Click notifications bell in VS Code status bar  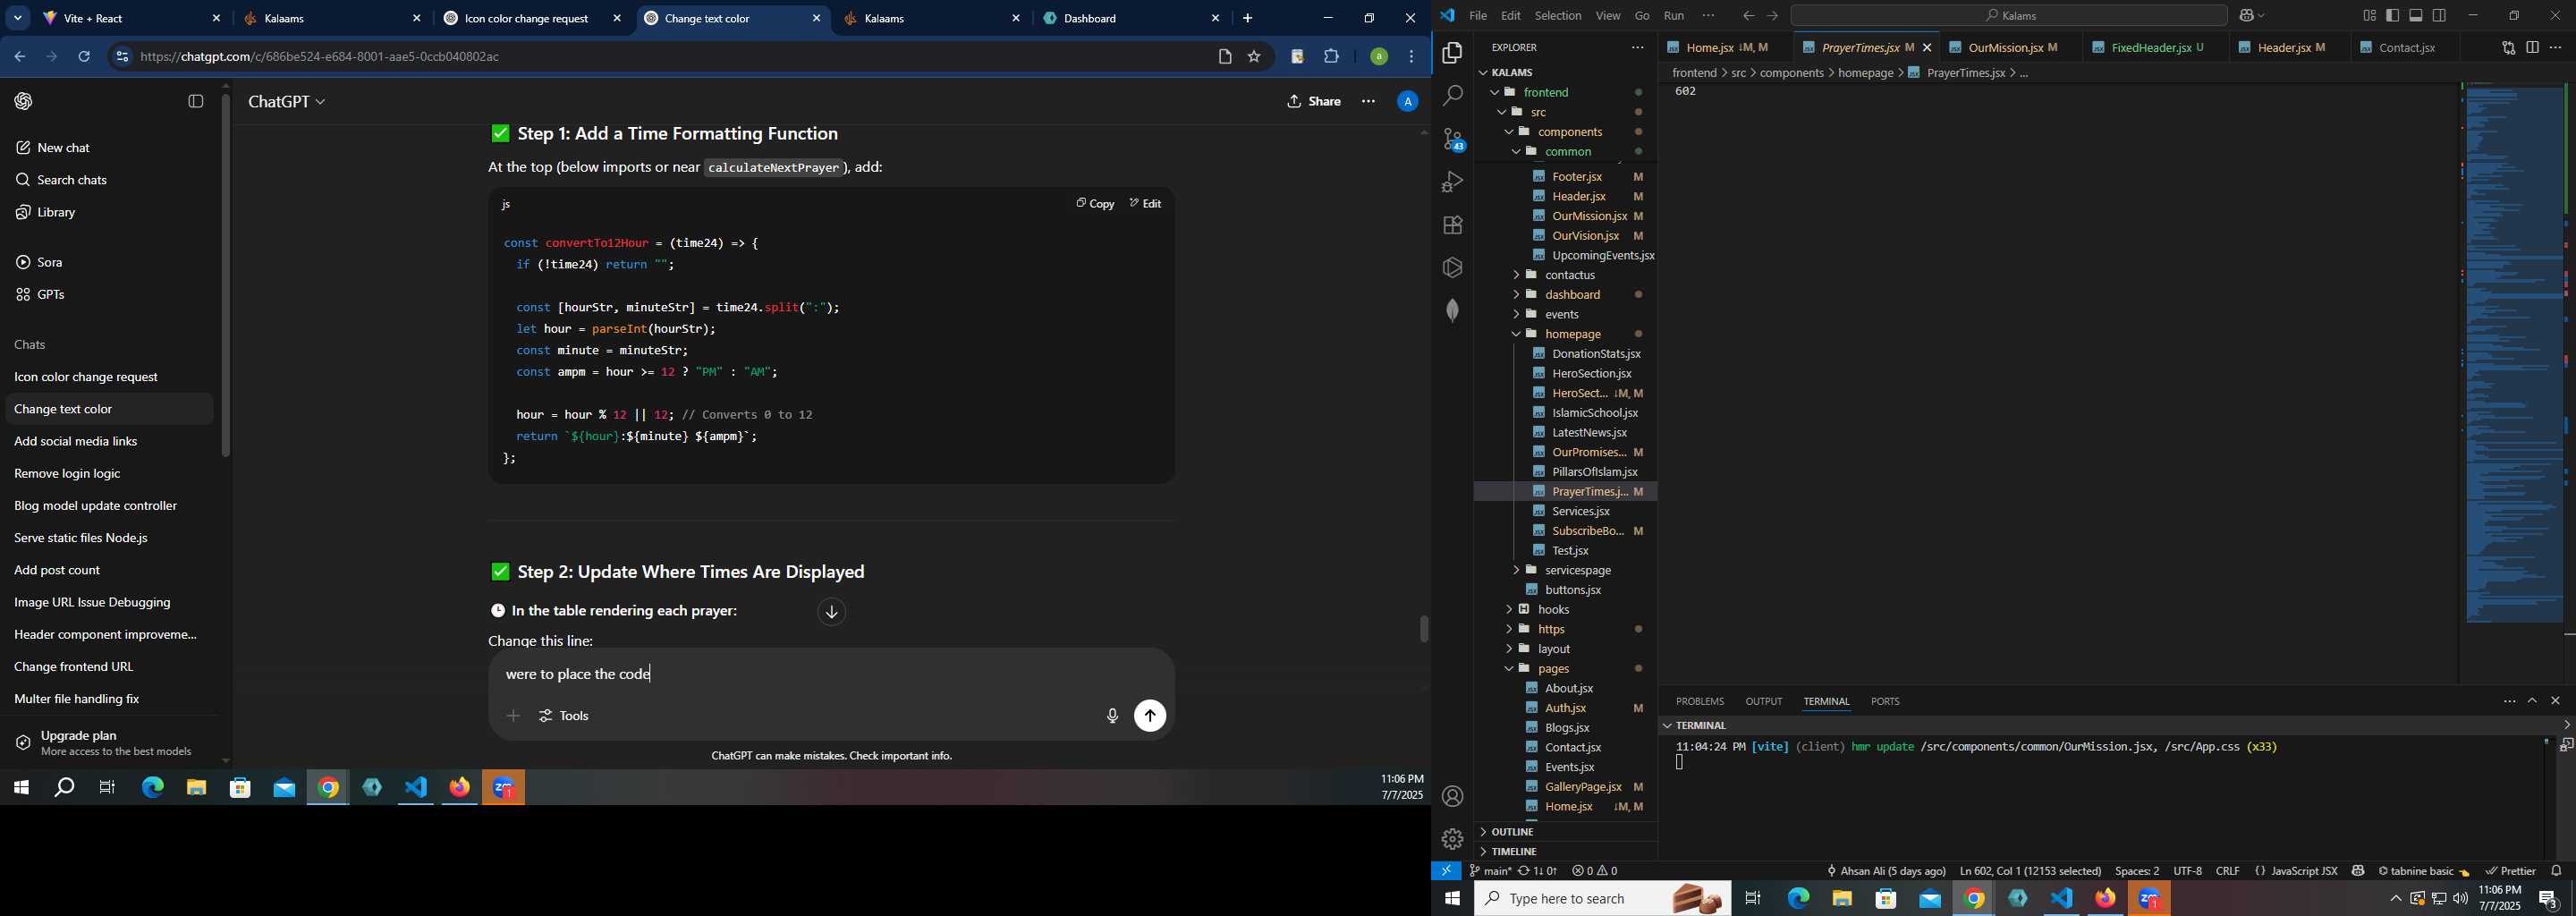pos(2556,871)
